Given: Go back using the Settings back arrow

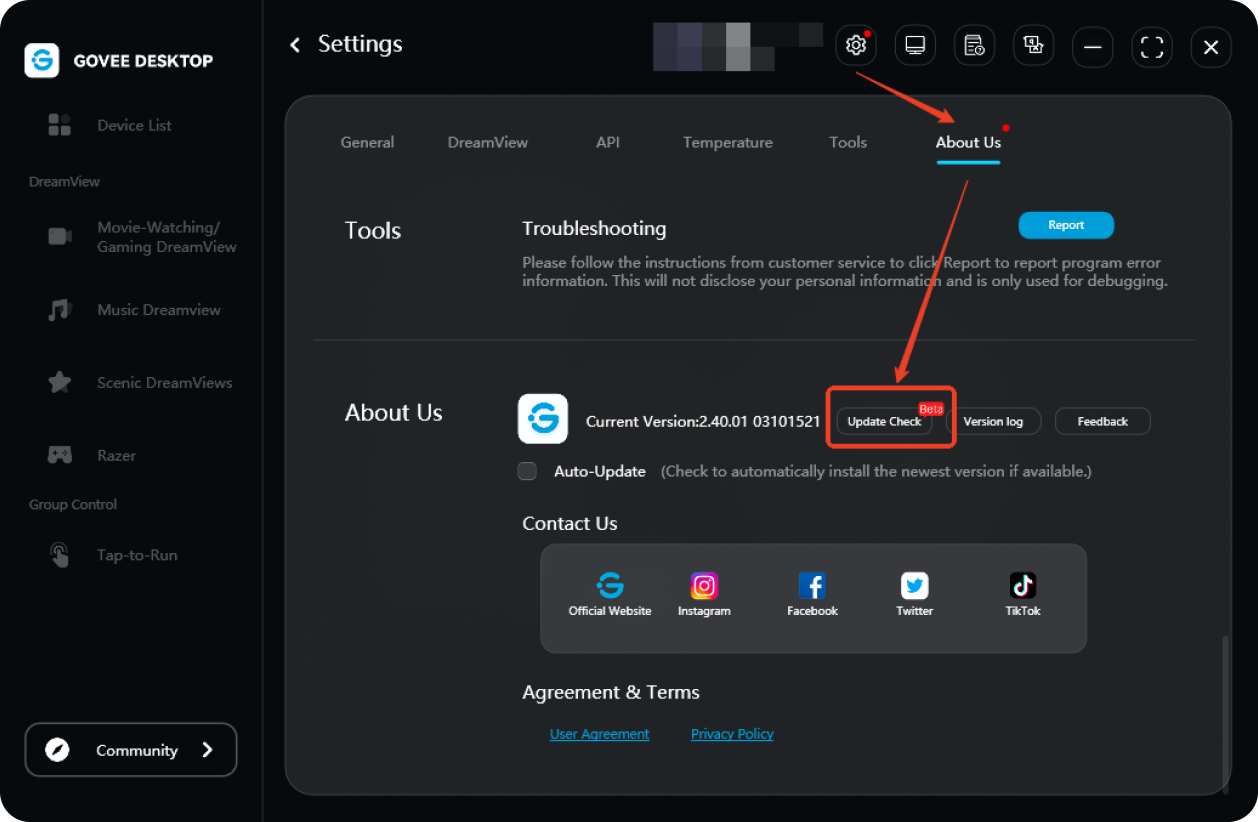Looking at the screenshot, I should click(x=295, y=45).
